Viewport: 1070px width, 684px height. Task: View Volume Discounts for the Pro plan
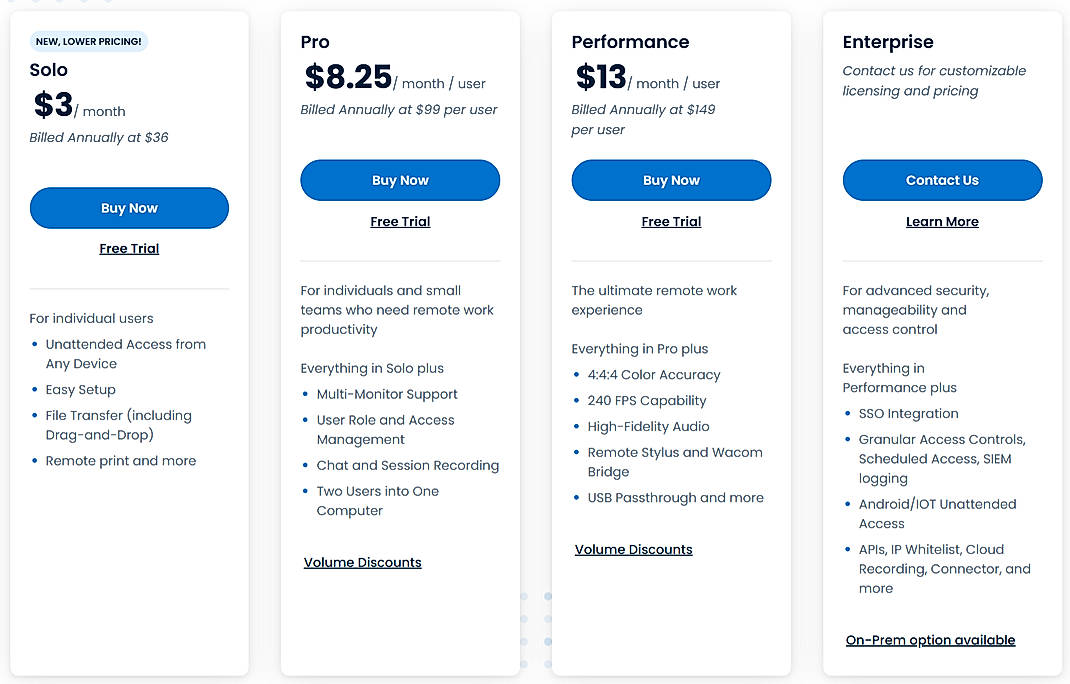[x=362, y=562]
